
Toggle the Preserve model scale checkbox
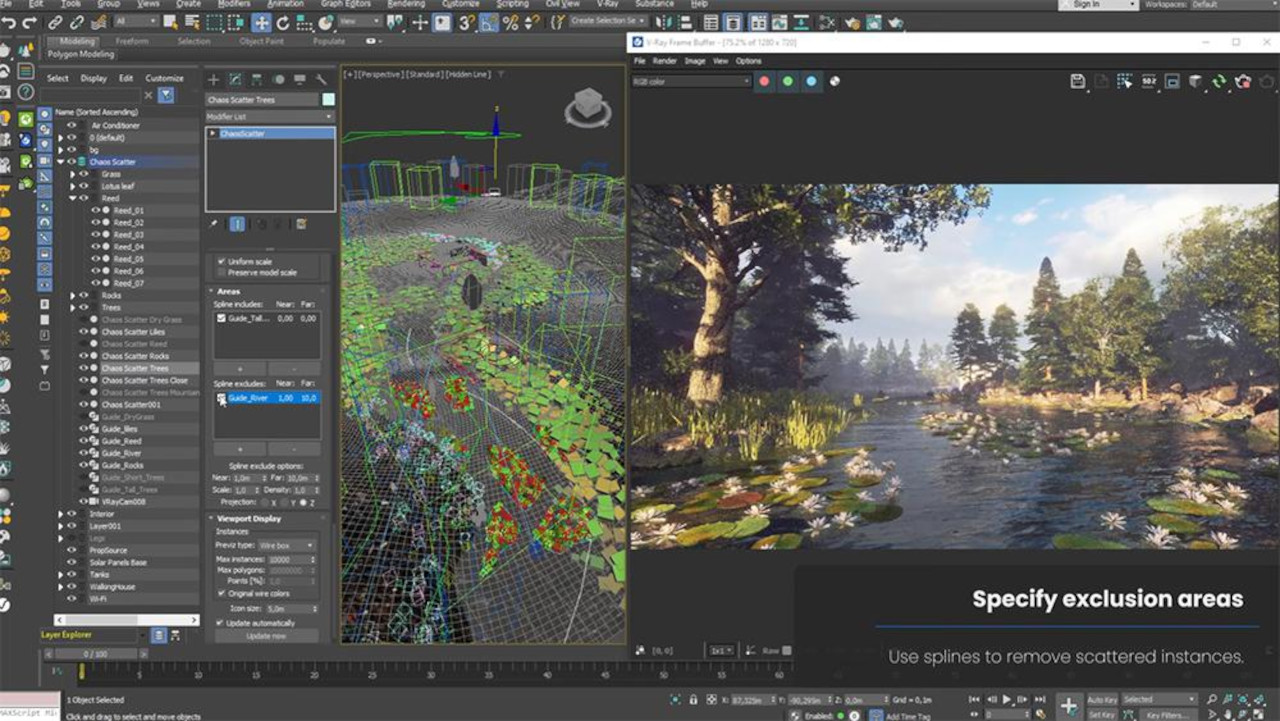pos(222,272)
